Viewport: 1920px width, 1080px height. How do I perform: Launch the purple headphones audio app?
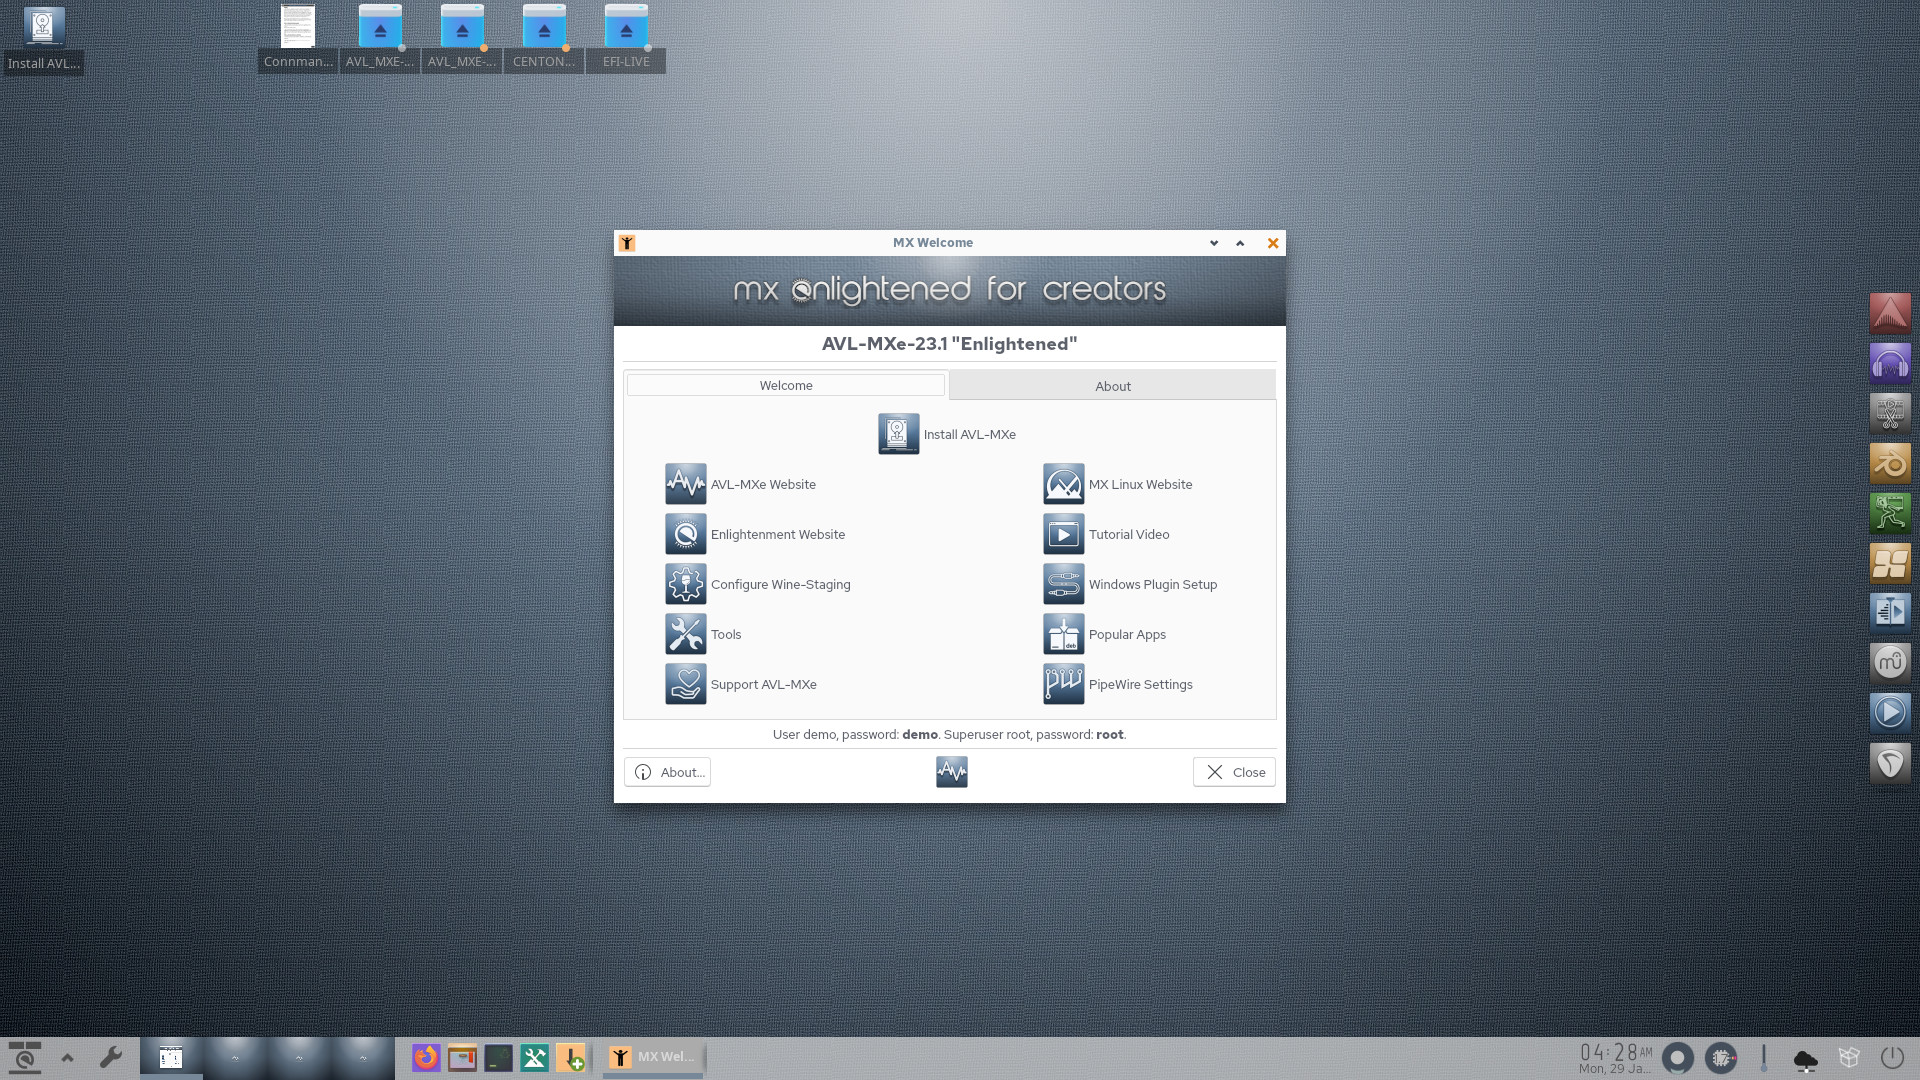tap(1890, 363)
